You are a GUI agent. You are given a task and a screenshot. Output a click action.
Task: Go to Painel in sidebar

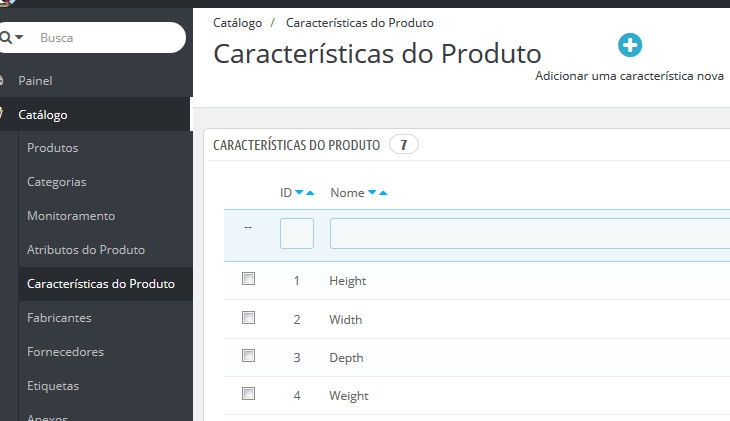pos(35,81)
